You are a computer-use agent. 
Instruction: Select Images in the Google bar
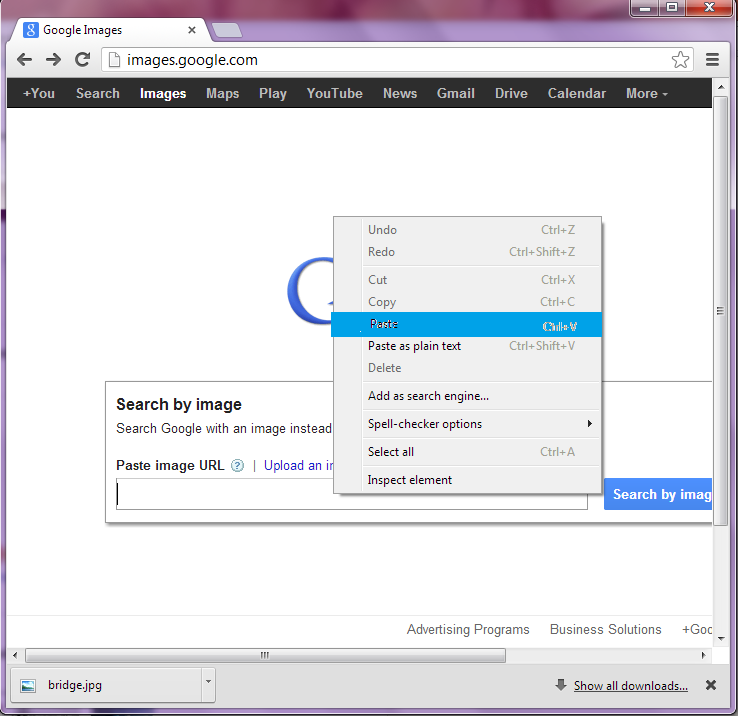coord(163,94)
